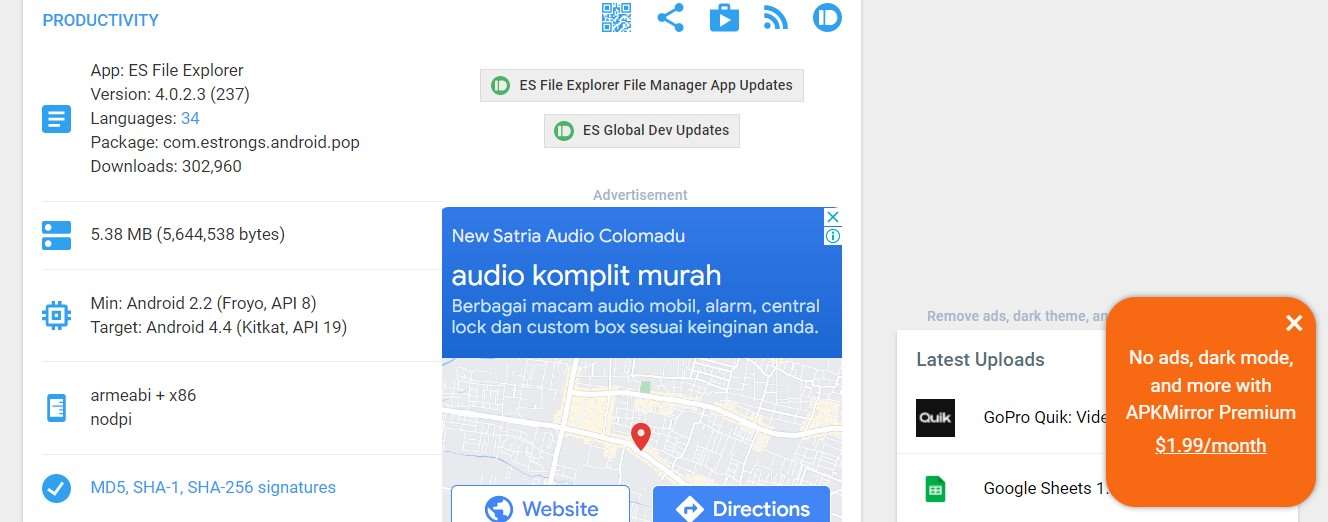Screen dimensions: 1328x522
Task: Open the audio komplit murah ad headline
Action: click(586, 275)
